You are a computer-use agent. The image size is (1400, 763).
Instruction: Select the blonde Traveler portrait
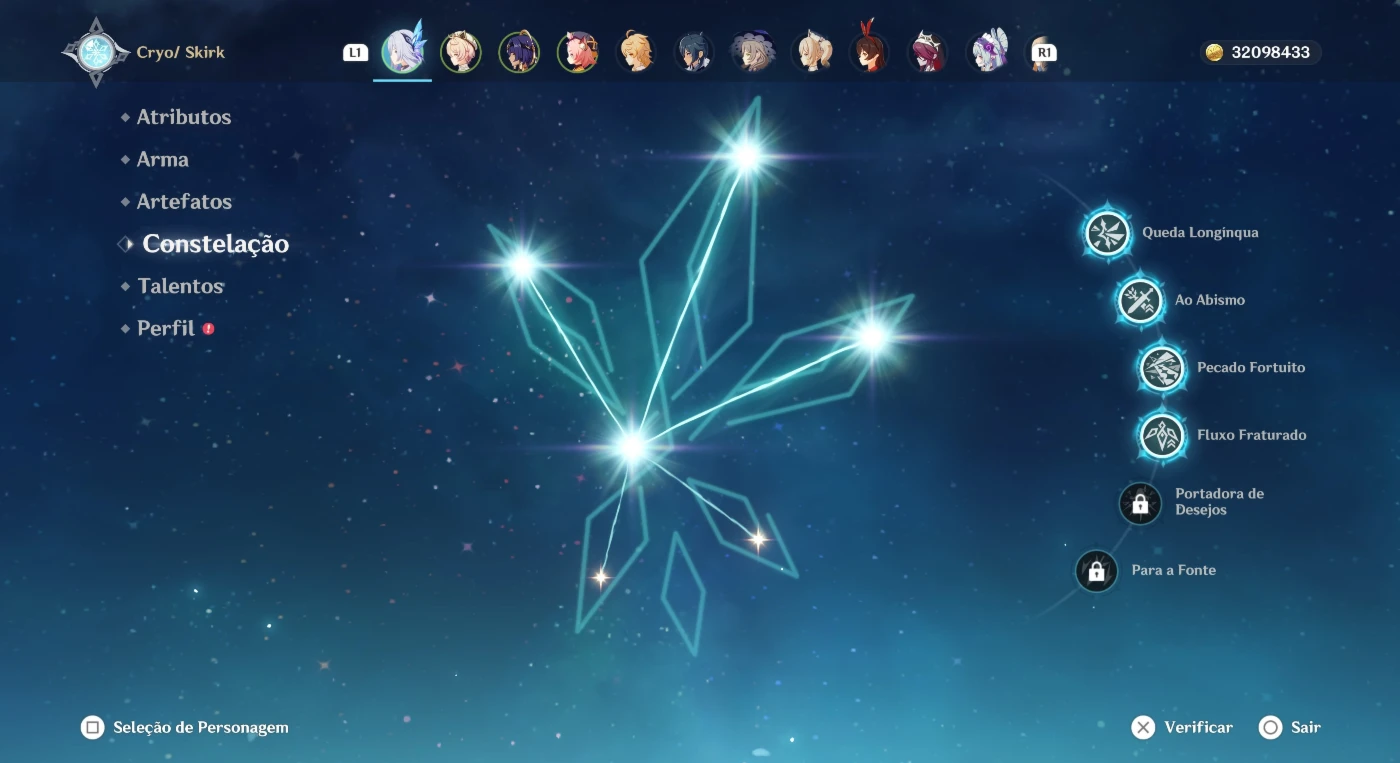tap(635, 52)
